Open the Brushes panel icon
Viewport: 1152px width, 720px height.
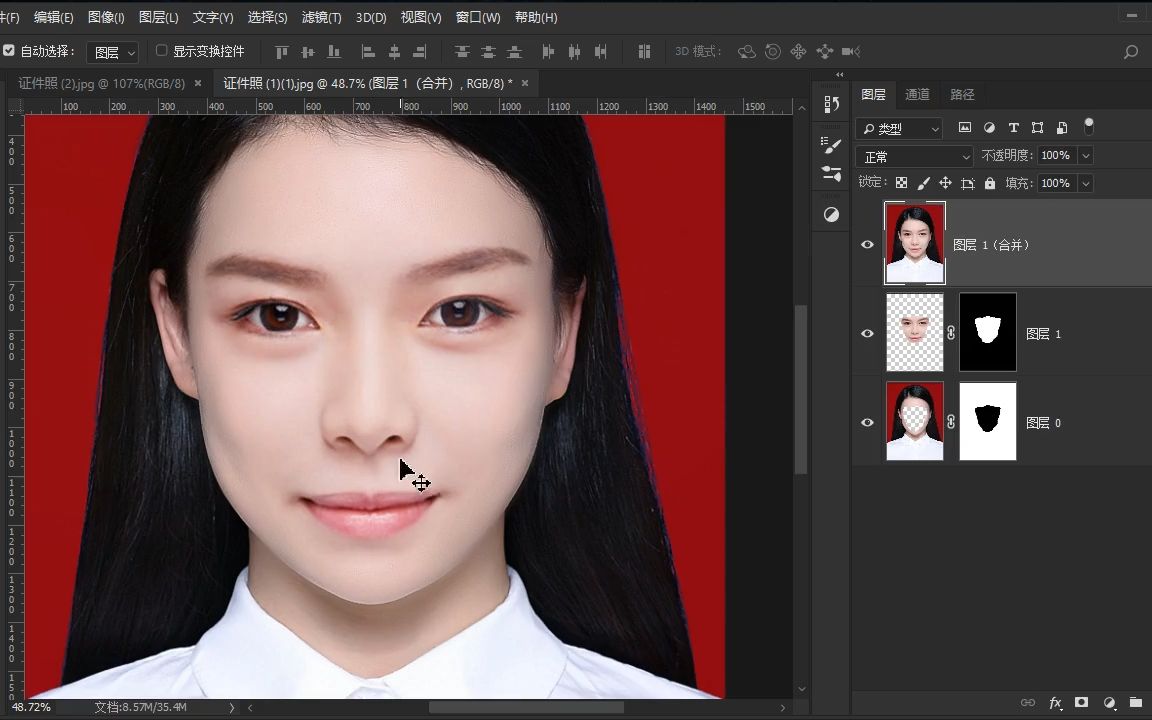(832, 145)
